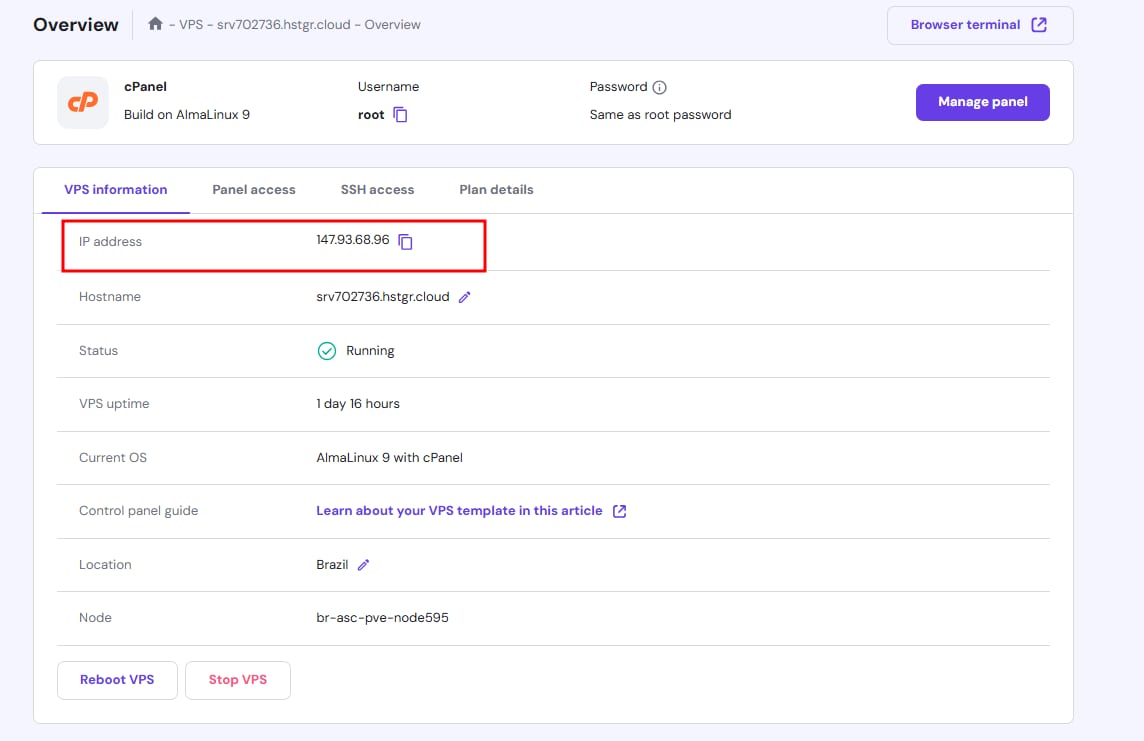Screen dimensions: 1144x741
Task: Click the srv702736.hstgr.cloud hostname value
Action: pyautogui.click(x=382, y=297)
